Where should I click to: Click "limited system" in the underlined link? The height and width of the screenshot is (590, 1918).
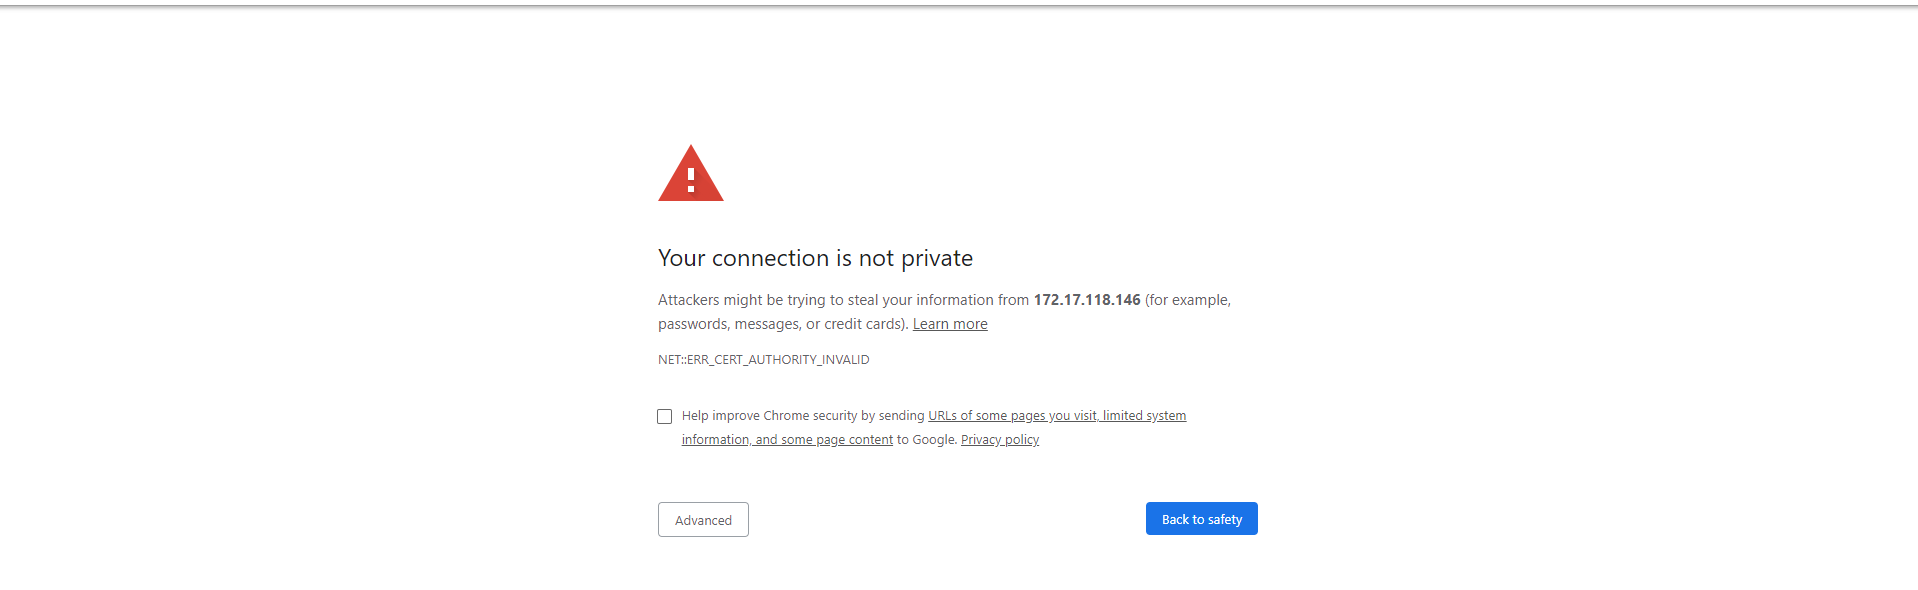click(1144, 416)
